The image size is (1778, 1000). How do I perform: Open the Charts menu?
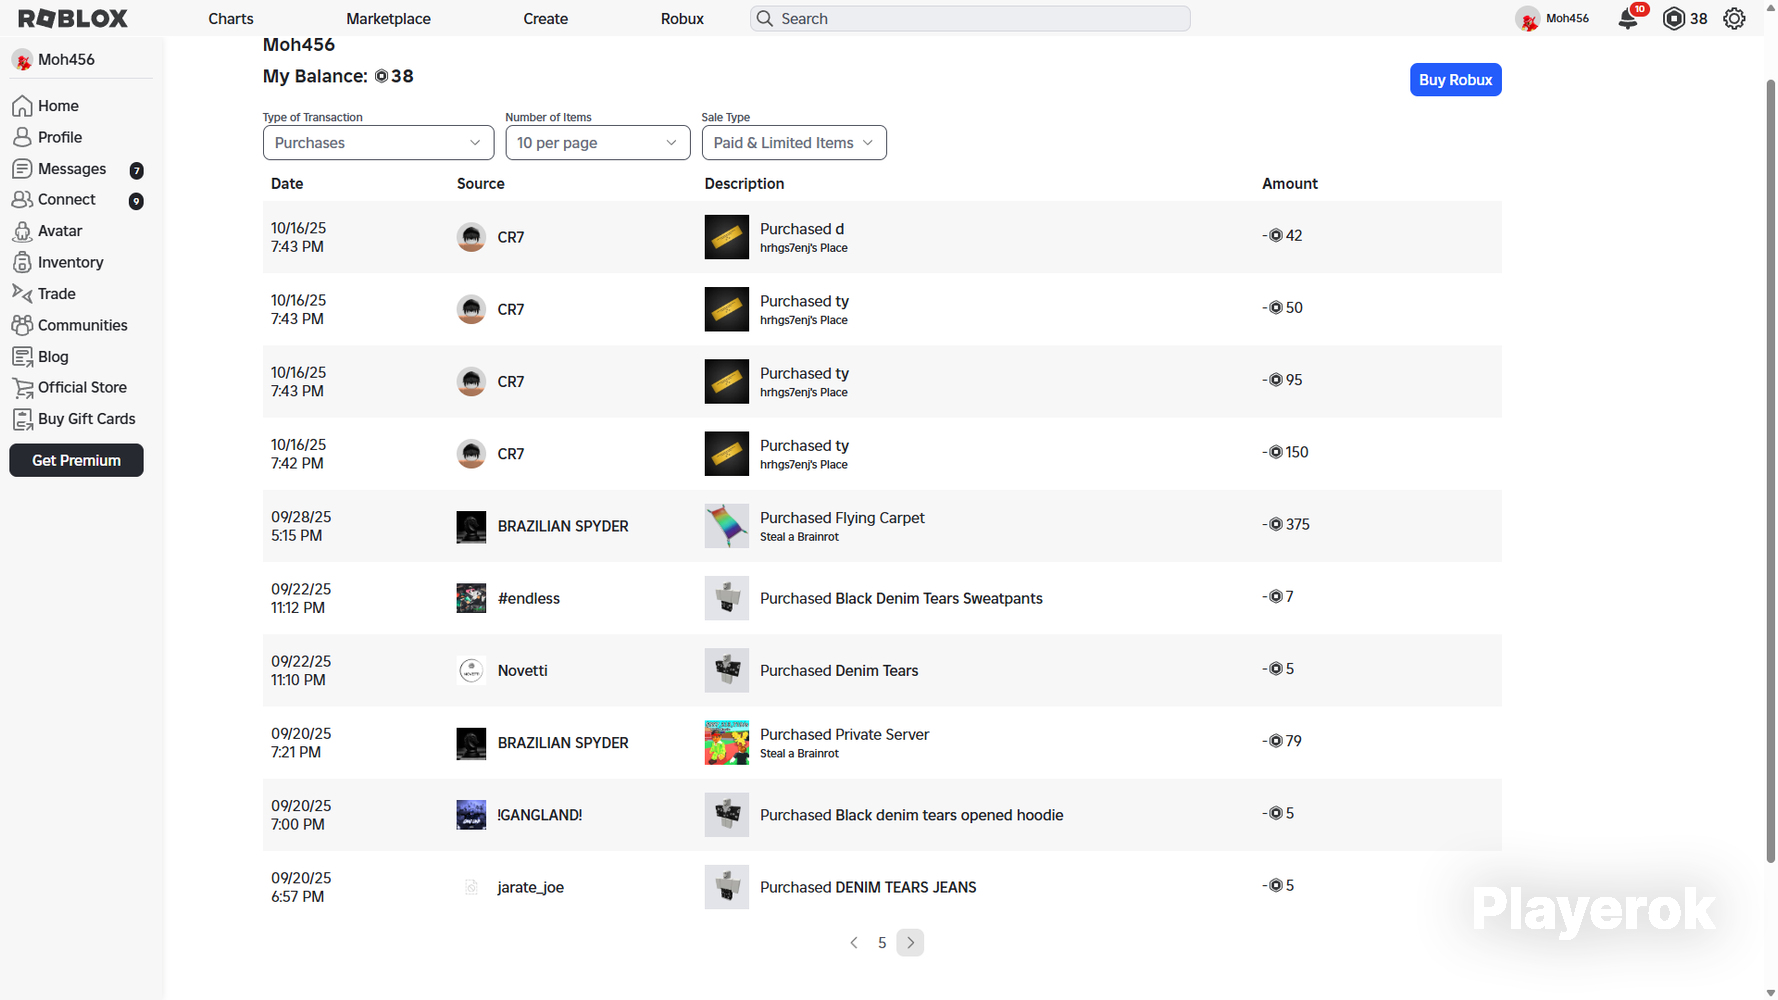pos(231,19)
